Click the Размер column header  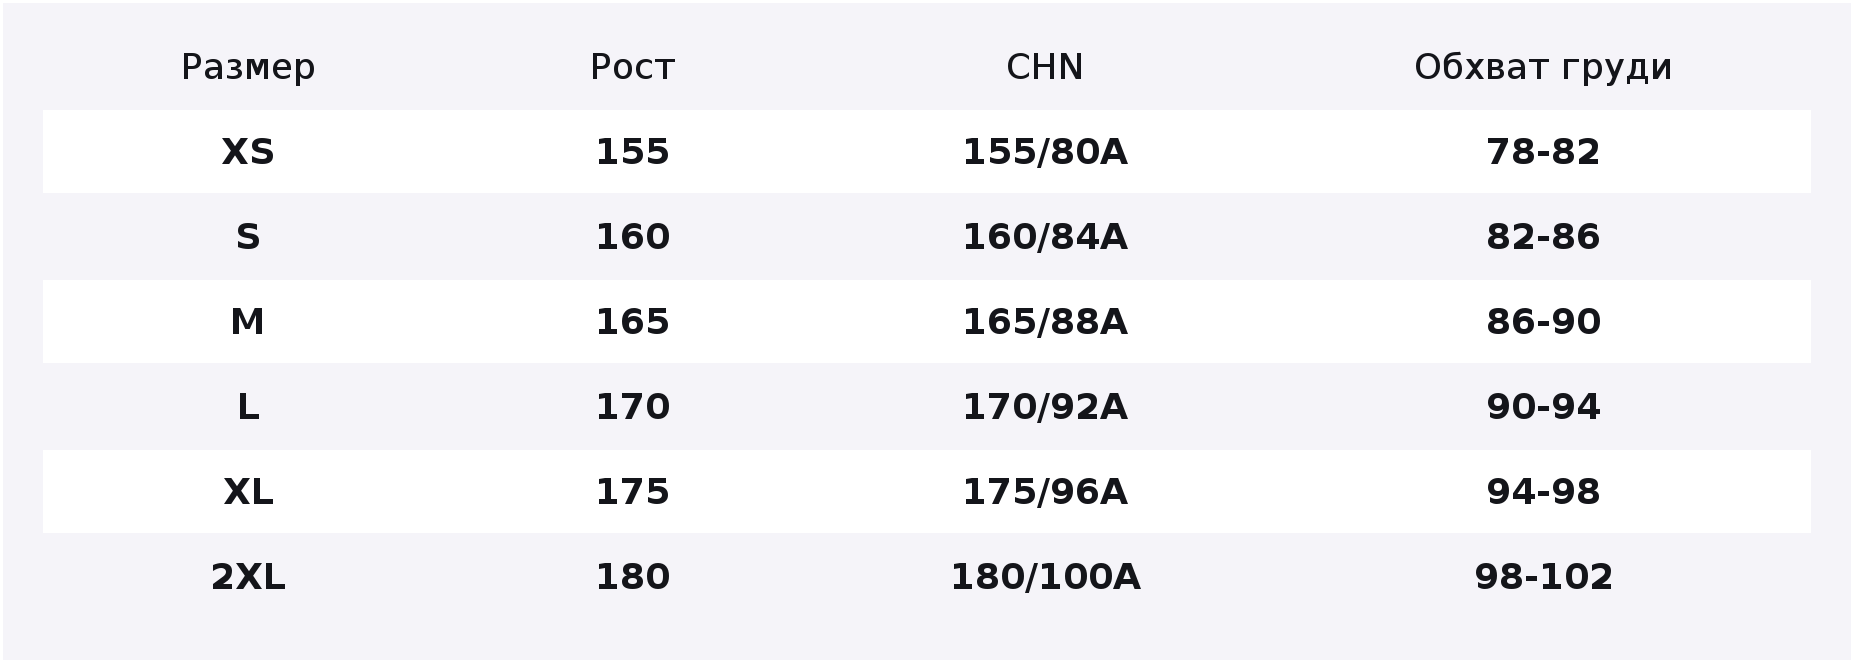pos(248,68)
